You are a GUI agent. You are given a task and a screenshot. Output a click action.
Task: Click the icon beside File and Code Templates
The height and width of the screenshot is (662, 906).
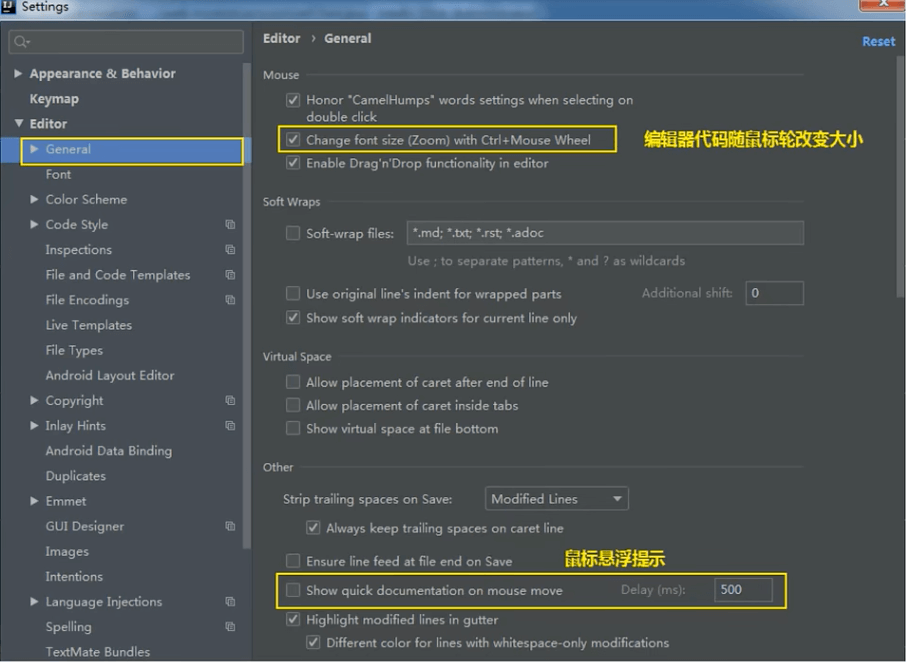click(x=230, y=275)
